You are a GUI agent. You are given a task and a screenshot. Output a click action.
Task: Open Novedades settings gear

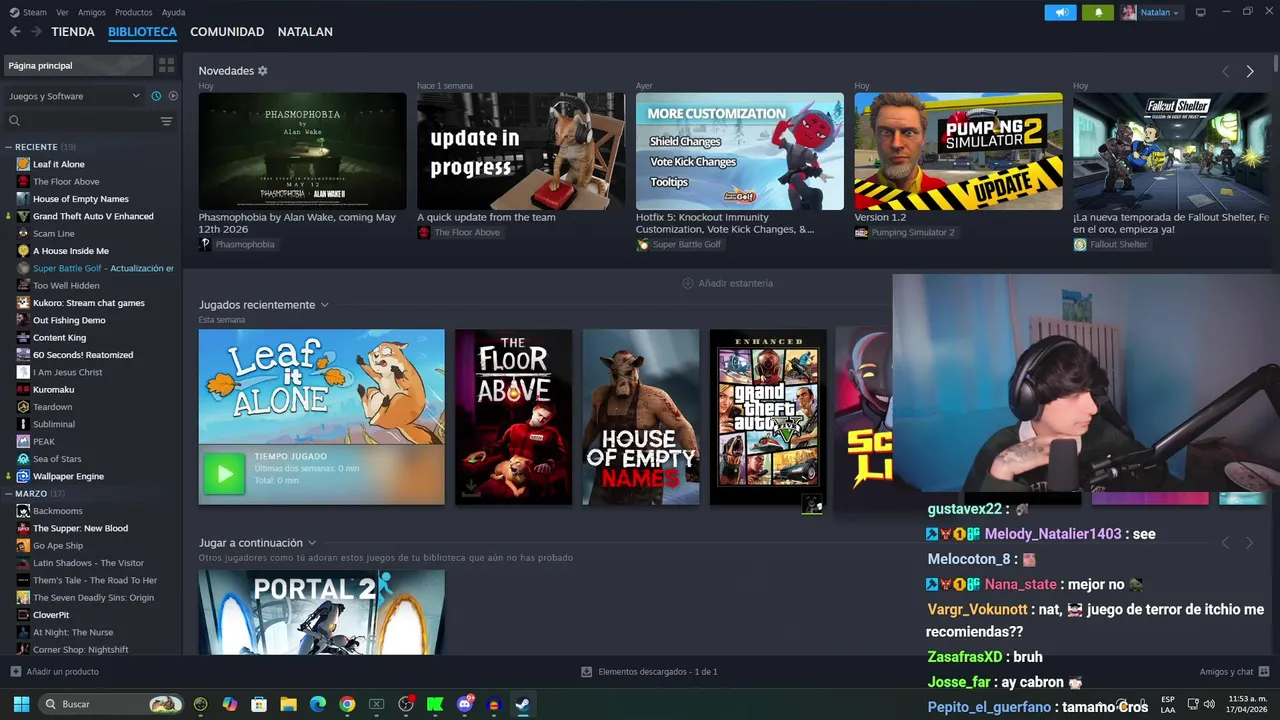(263, 71)
